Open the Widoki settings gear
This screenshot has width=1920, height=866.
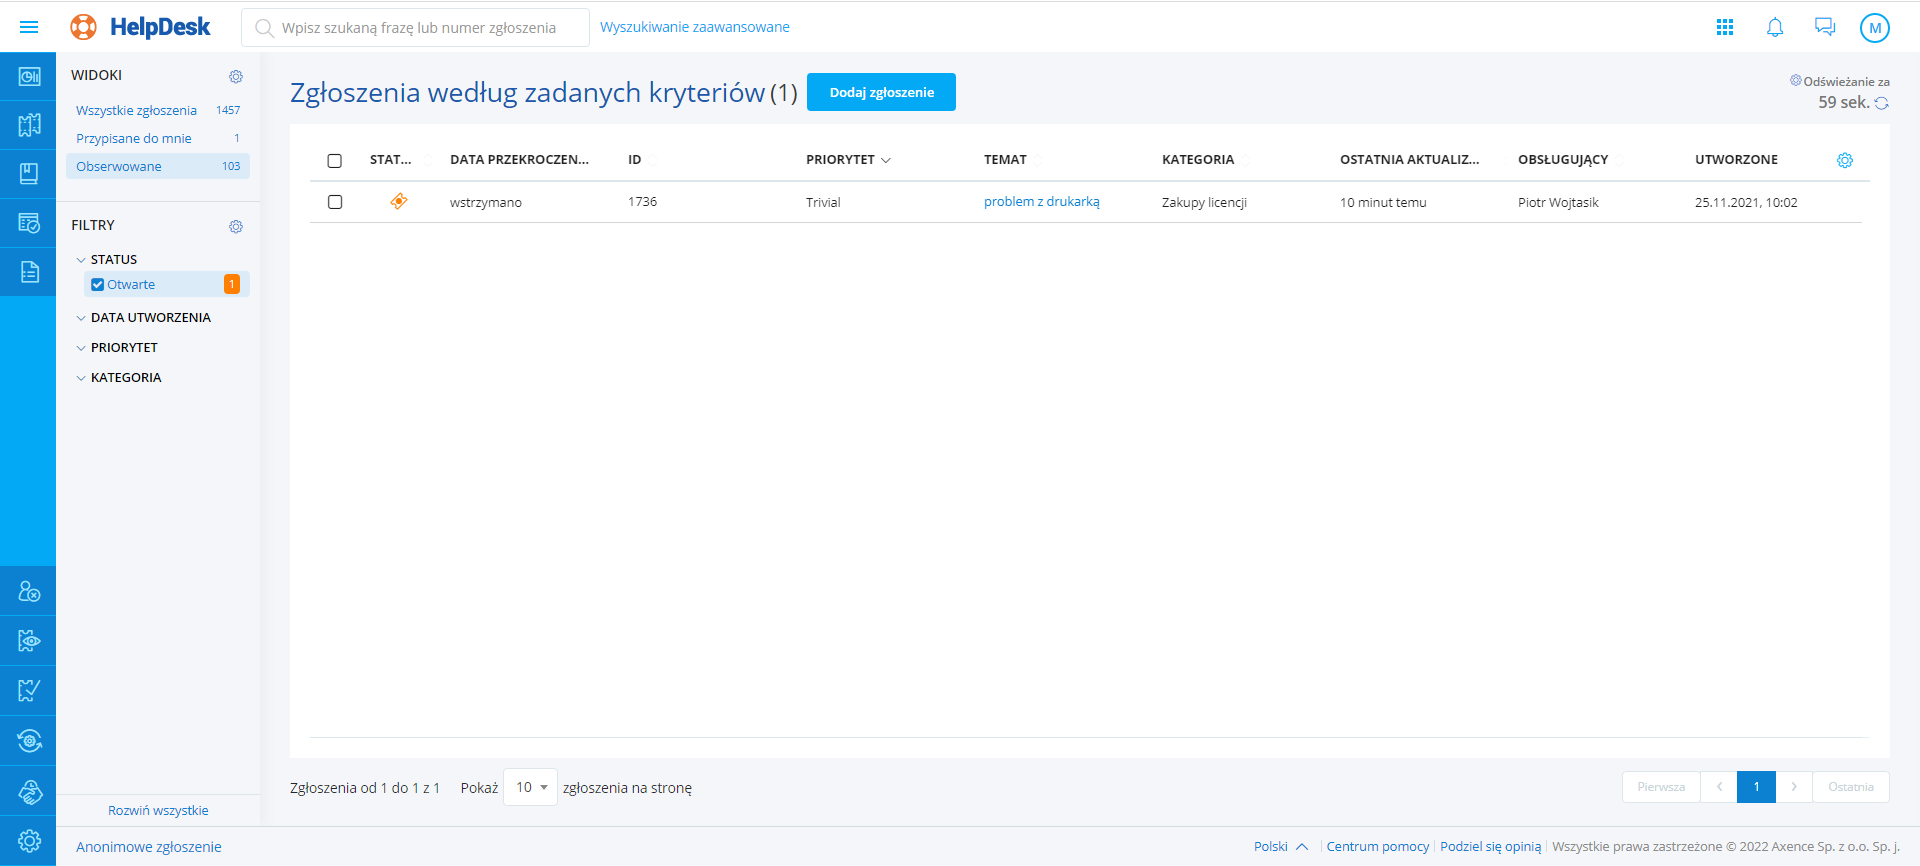coord(236,76)
